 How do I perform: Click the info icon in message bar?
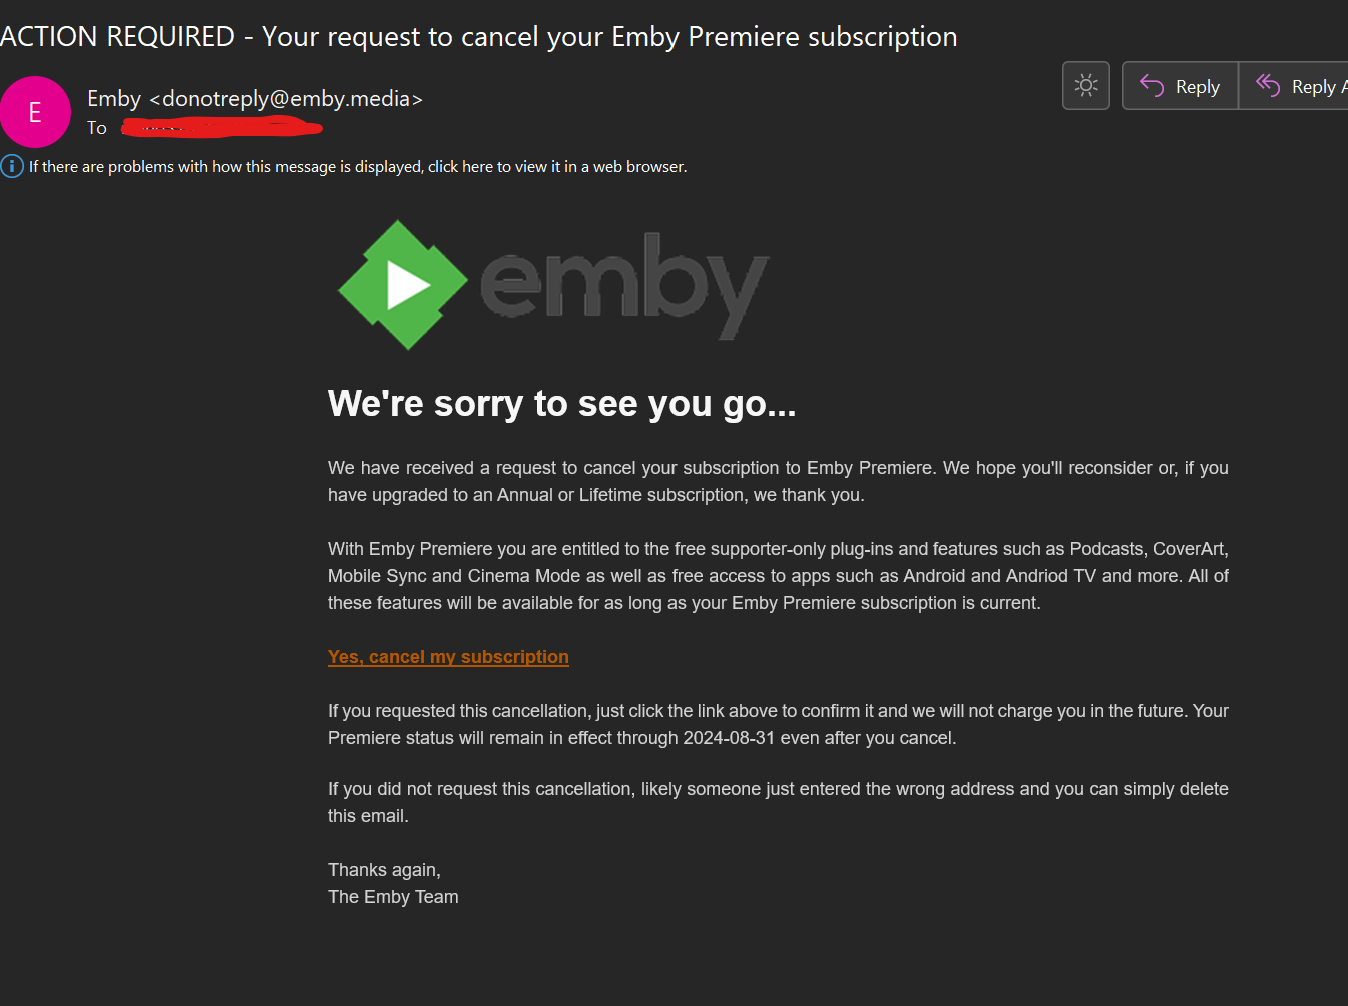[x=12, y=166]
